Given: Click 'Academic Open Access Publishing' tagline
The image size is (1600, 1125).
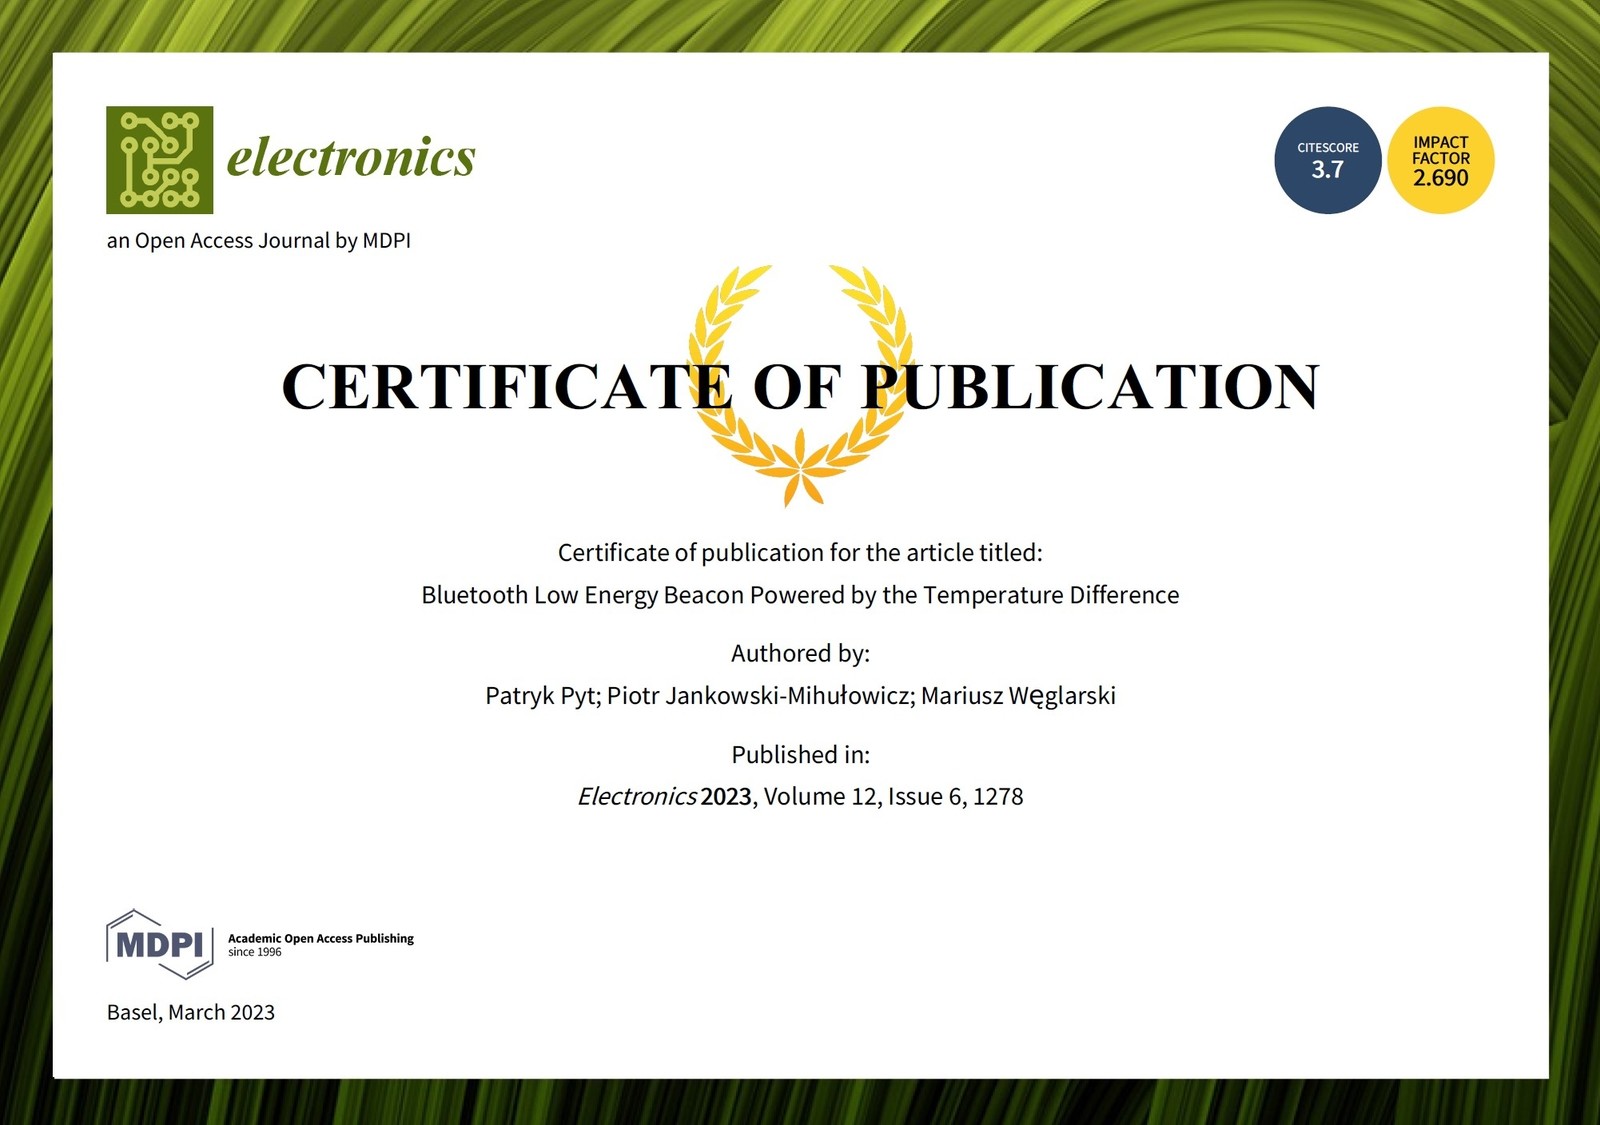Looking at the screenshot, I should tap(320, 938).
